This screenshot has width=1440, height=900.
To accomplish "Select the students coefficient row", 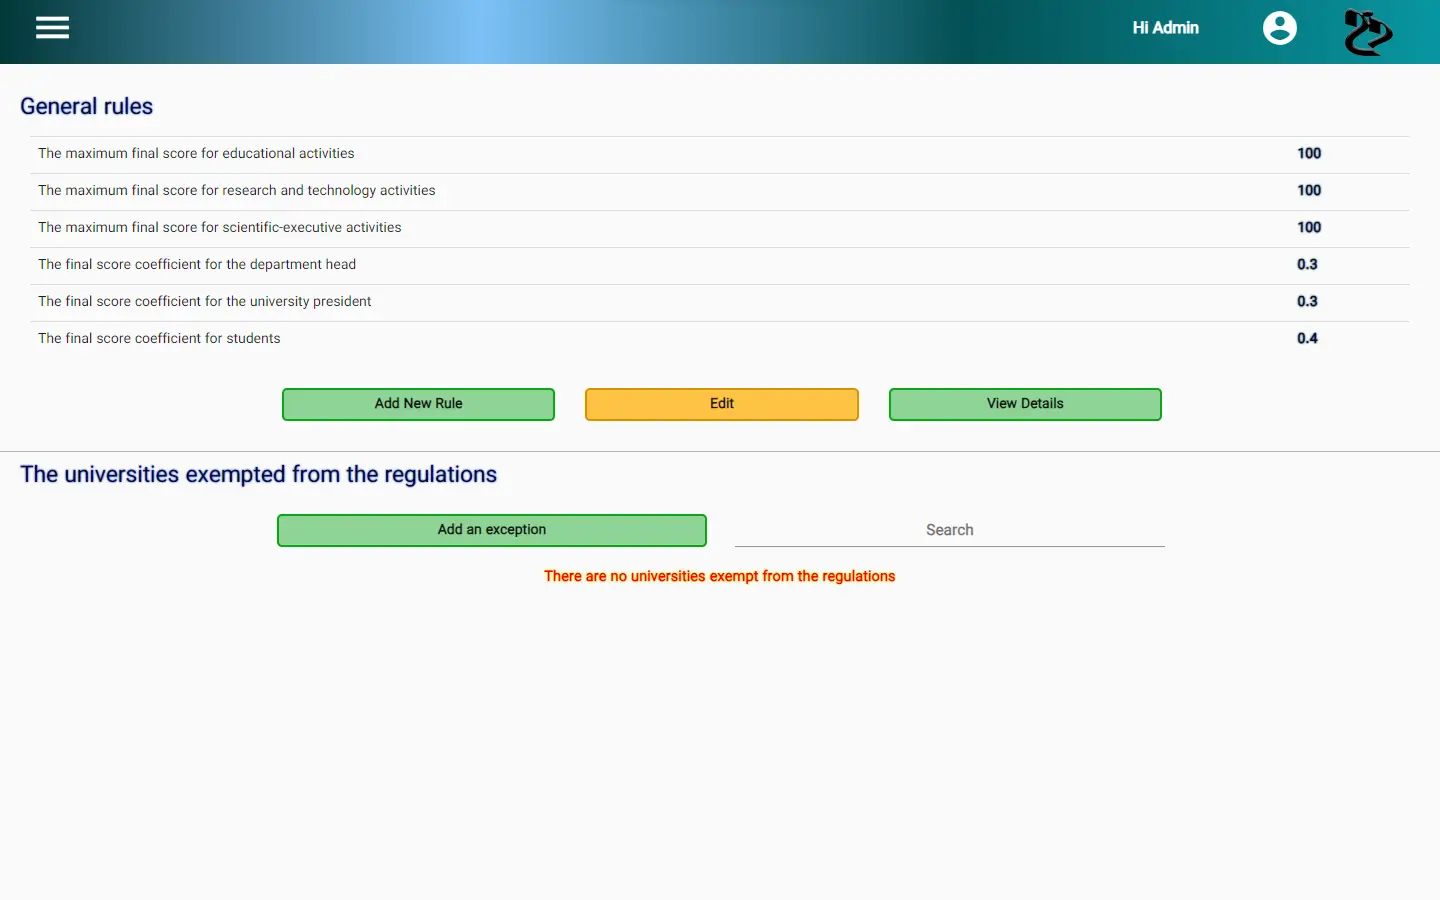I will [x=720, y=340].
